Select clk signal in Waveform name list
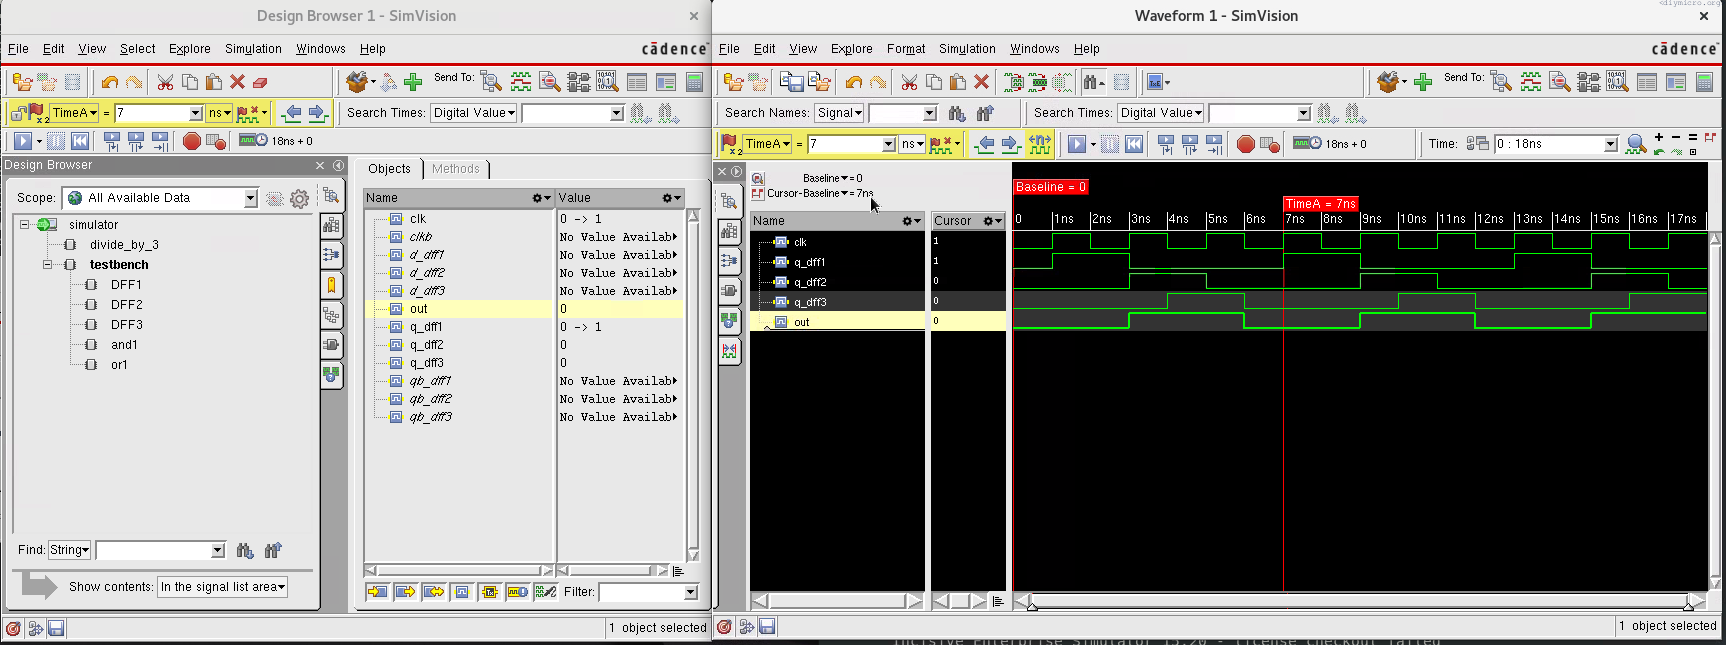The image size is (1726, 645). click(x=800, y=242)
